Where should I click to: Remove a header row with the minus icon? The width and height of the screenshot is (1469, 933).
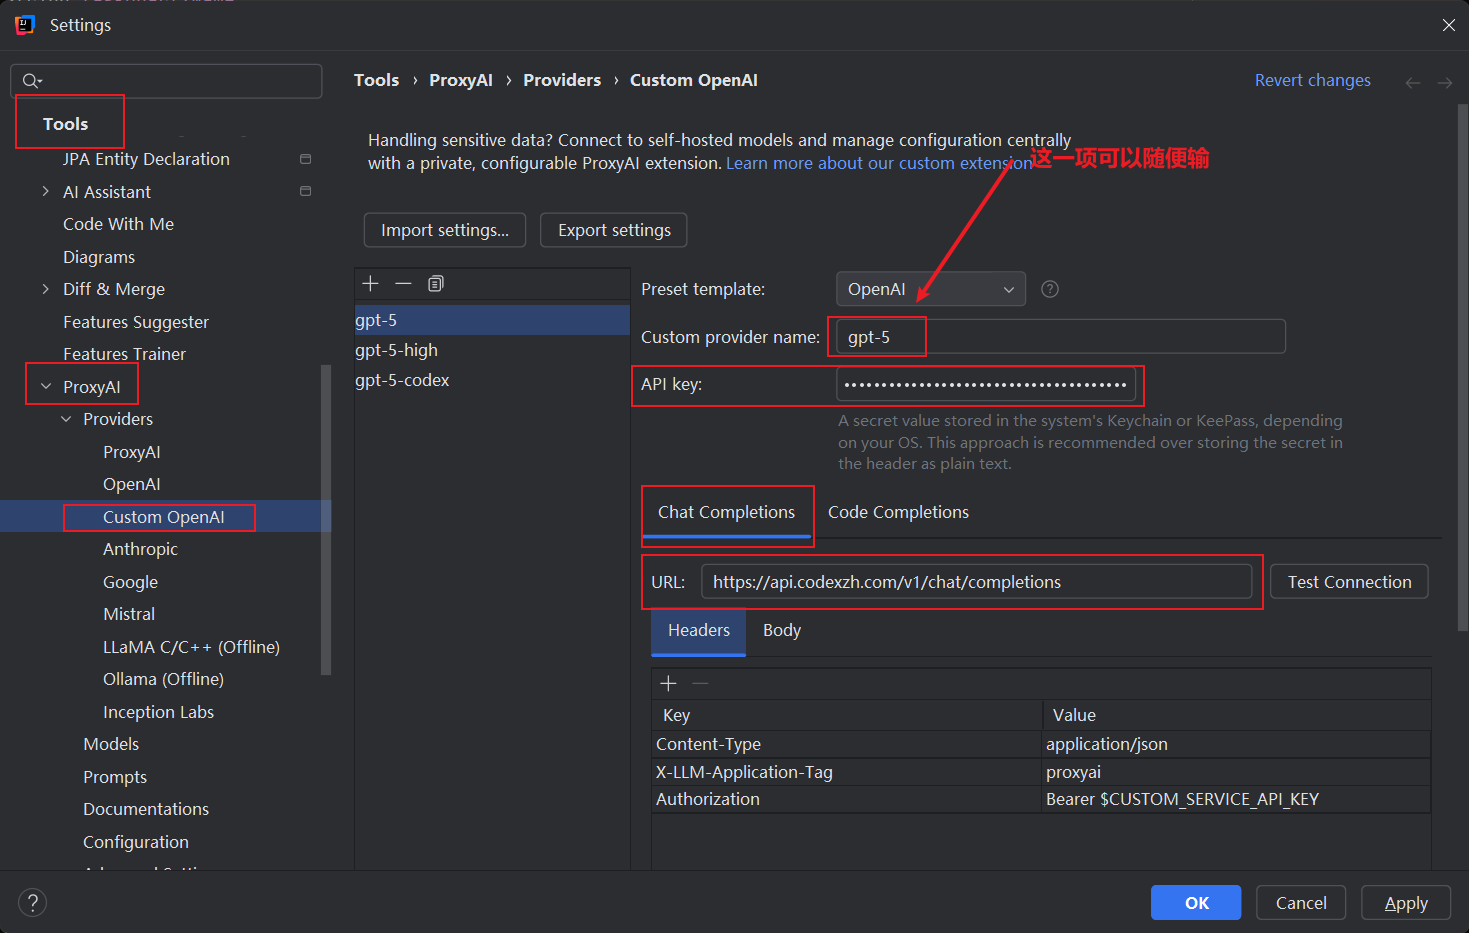point(700,683)
